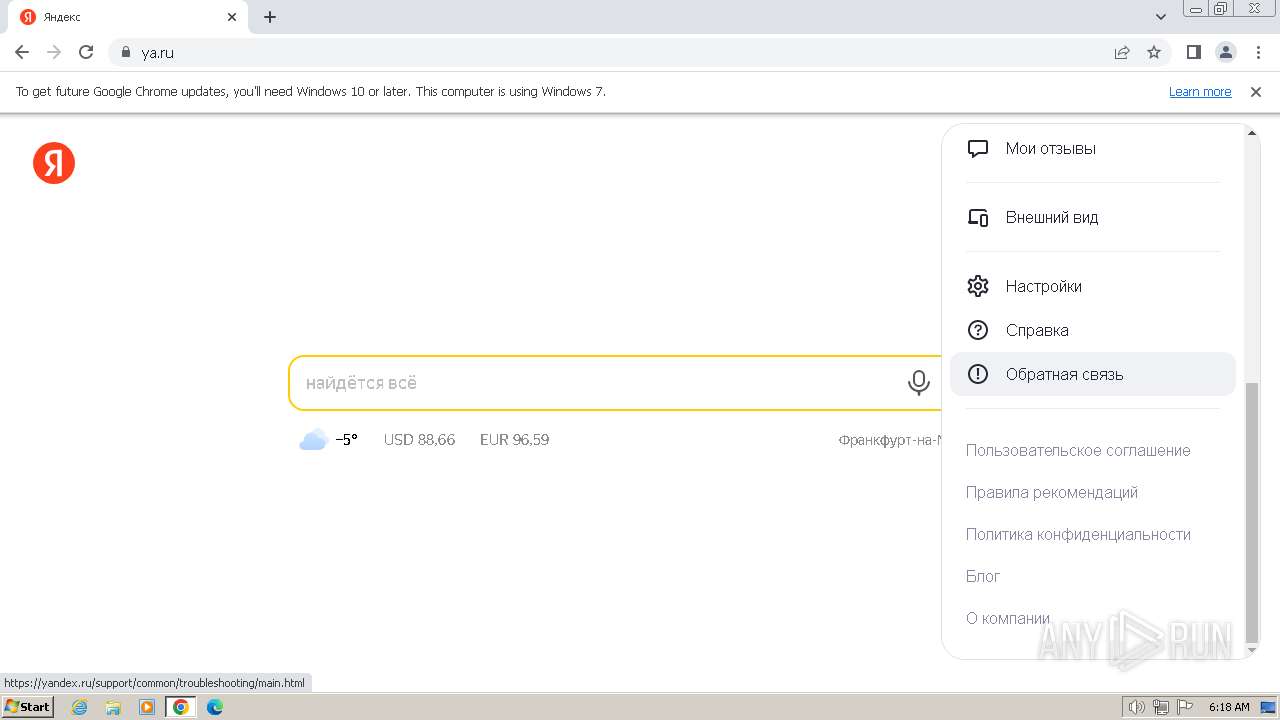This screenshot has width=1280, height=720.
Task: Click the 6:18 AM system clock
Action: click(x=1229, y=707)
